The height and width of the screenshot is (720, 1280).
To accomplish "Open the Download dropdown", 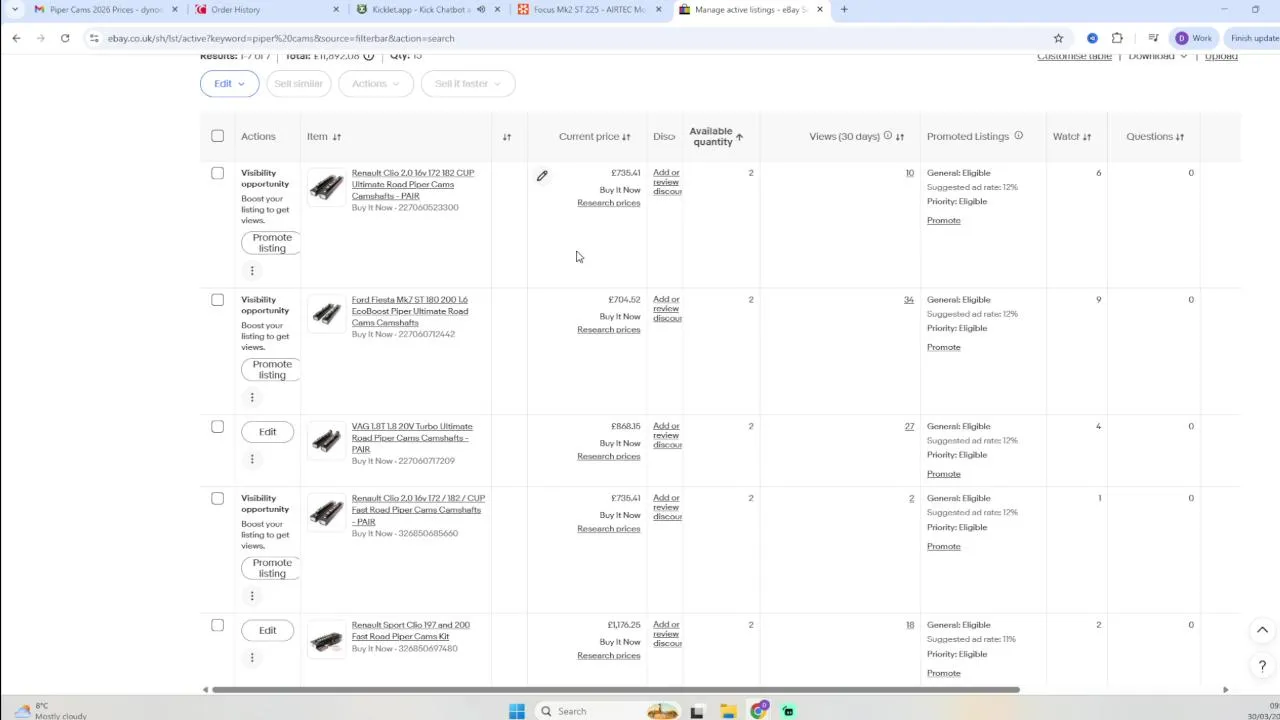I will 1157,57.
